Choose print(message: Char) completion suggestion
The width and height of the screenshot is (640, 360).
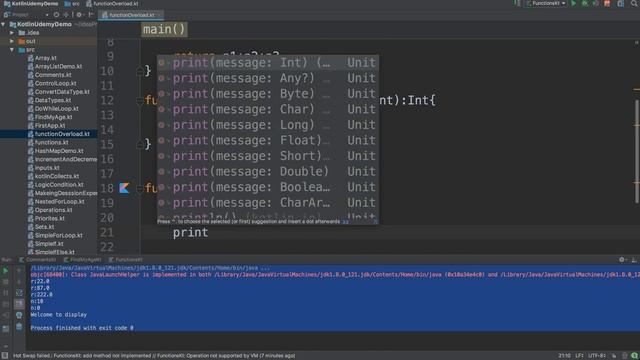pos(268,109)
